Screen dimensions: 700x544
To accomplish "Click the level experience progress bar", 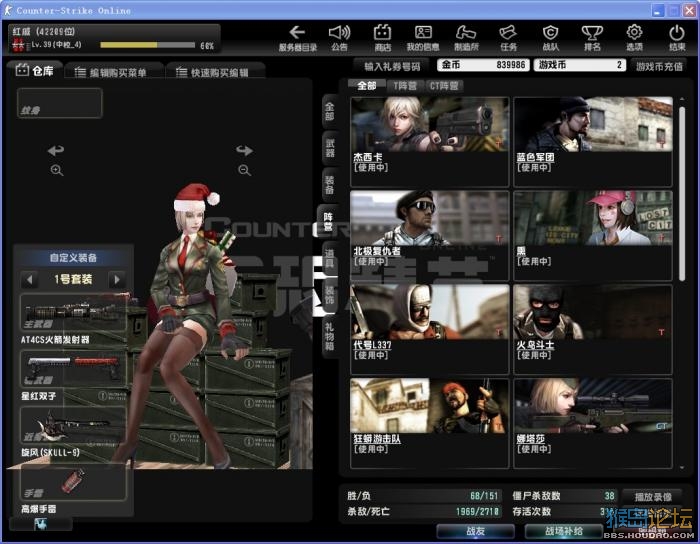I will (147, 45).
